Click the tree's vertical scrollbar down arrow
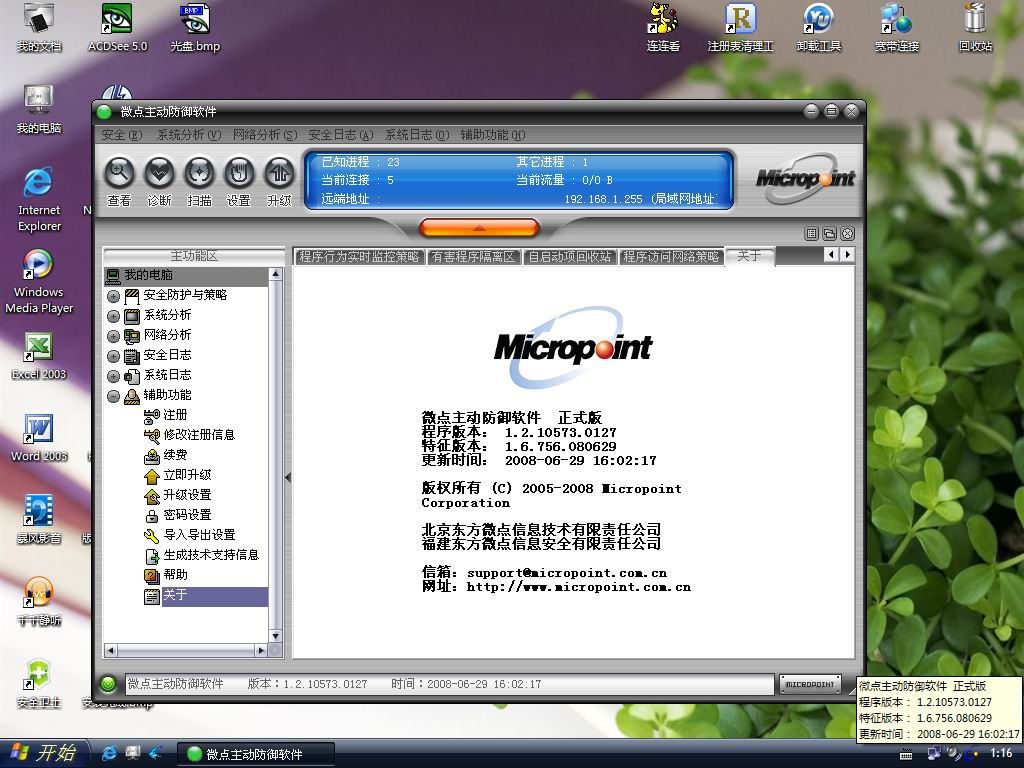Image resolution: width=1024 pixels, height=768 pixels. click(276, 635)
